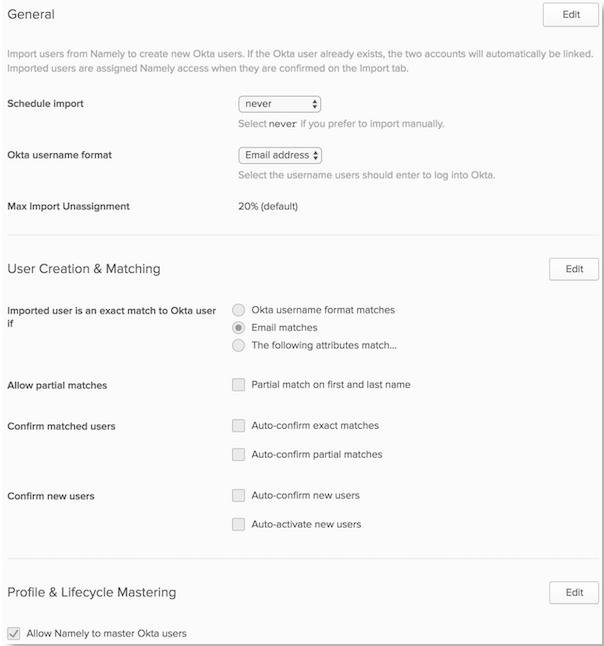The height and width of the screenshot is (646, 604).
Task: Tick the Auto-confirm new users checkbox
Action: 238,495
